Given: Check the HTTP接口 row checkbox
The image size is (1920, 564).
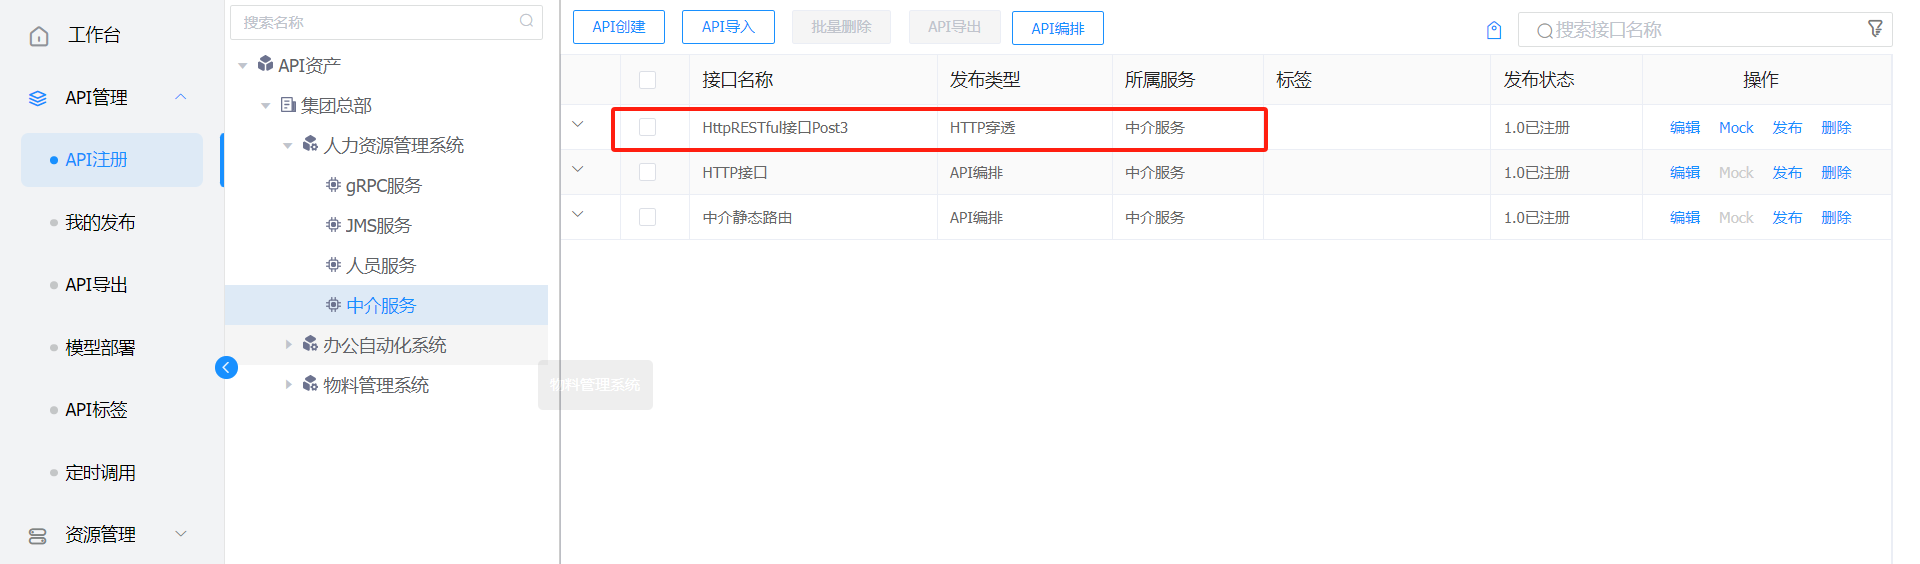Looking at the screenshot, I should (647, 172).
